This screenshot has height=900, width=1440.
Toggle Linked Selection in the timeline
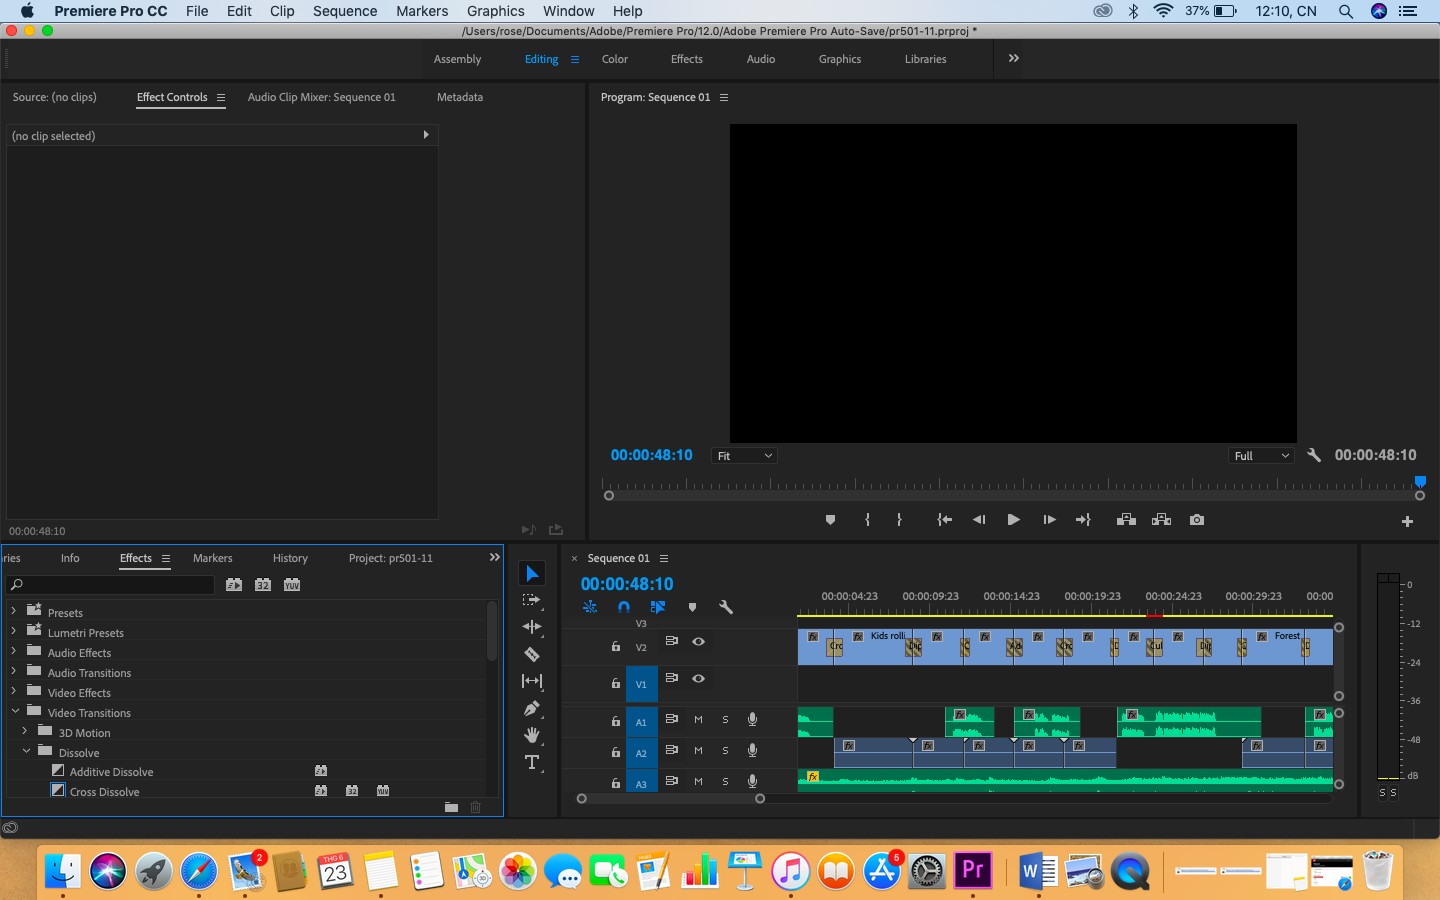pyautogui.click(x=658, y=607)
